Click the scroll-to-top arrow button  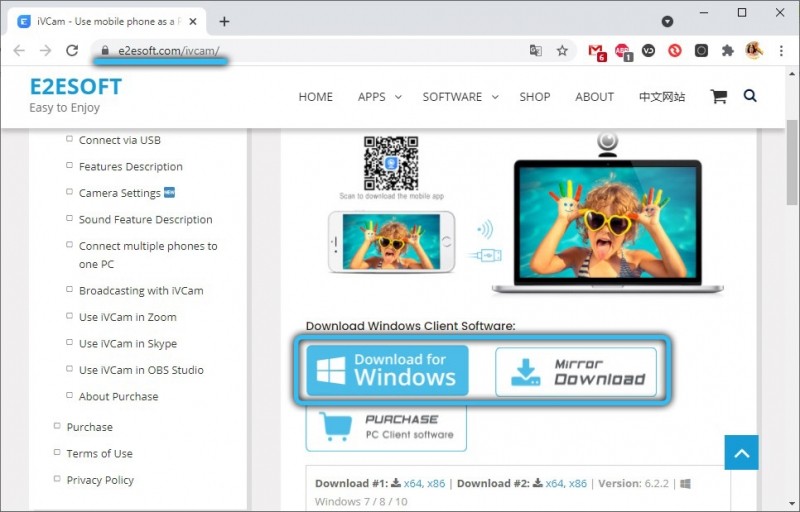click(741, 452)
